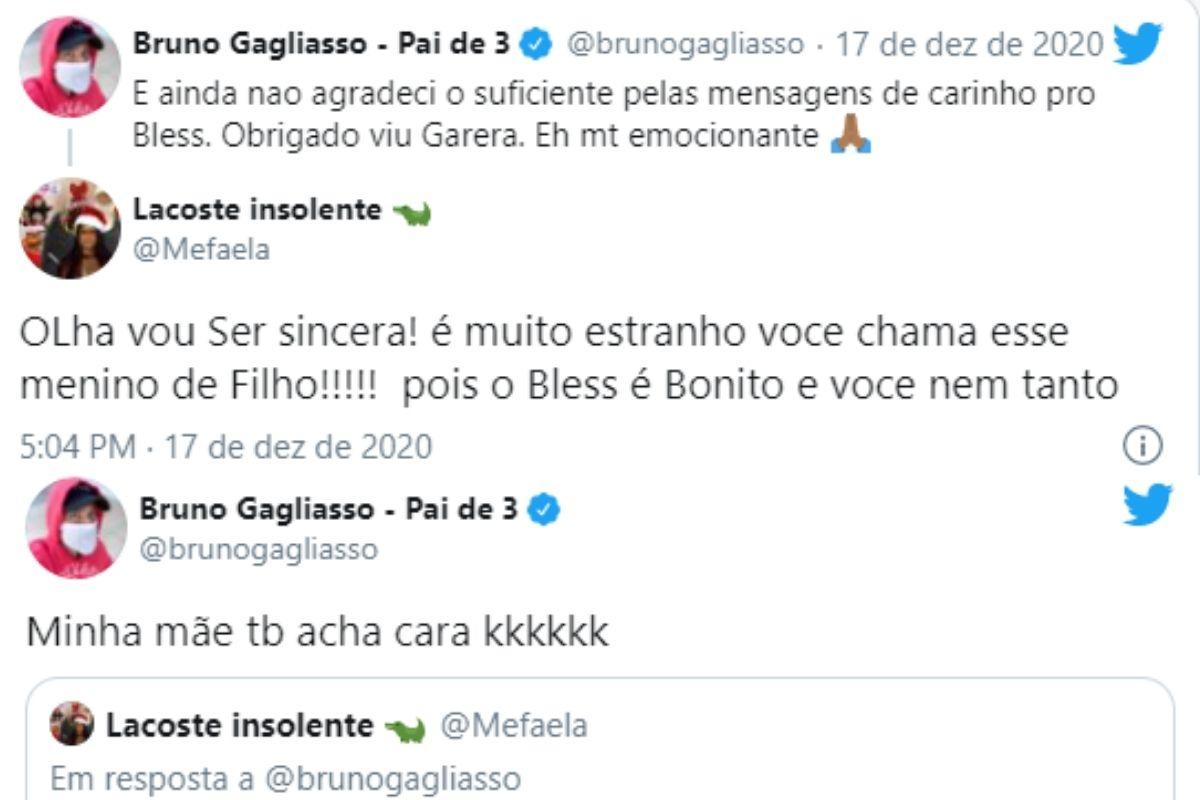The width and height of the screenshot is (1200, 800).
Task: Click @brunogagliasso handle in the lower tweet
Action: click(x=258, y=549)
